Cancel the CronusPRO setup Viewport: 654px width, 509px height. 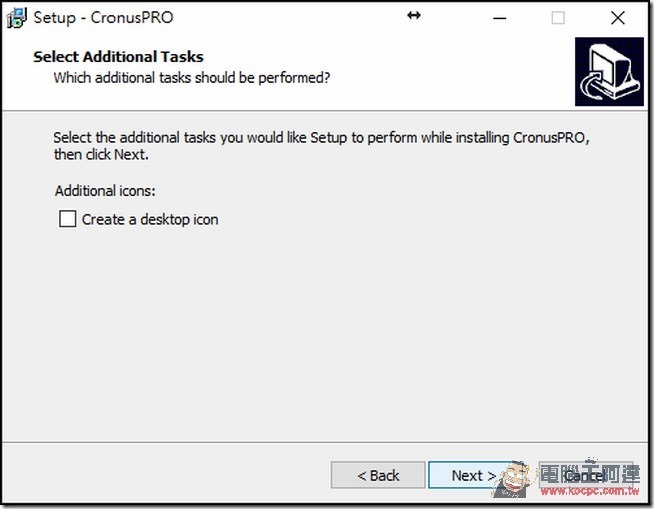point(584,475)
